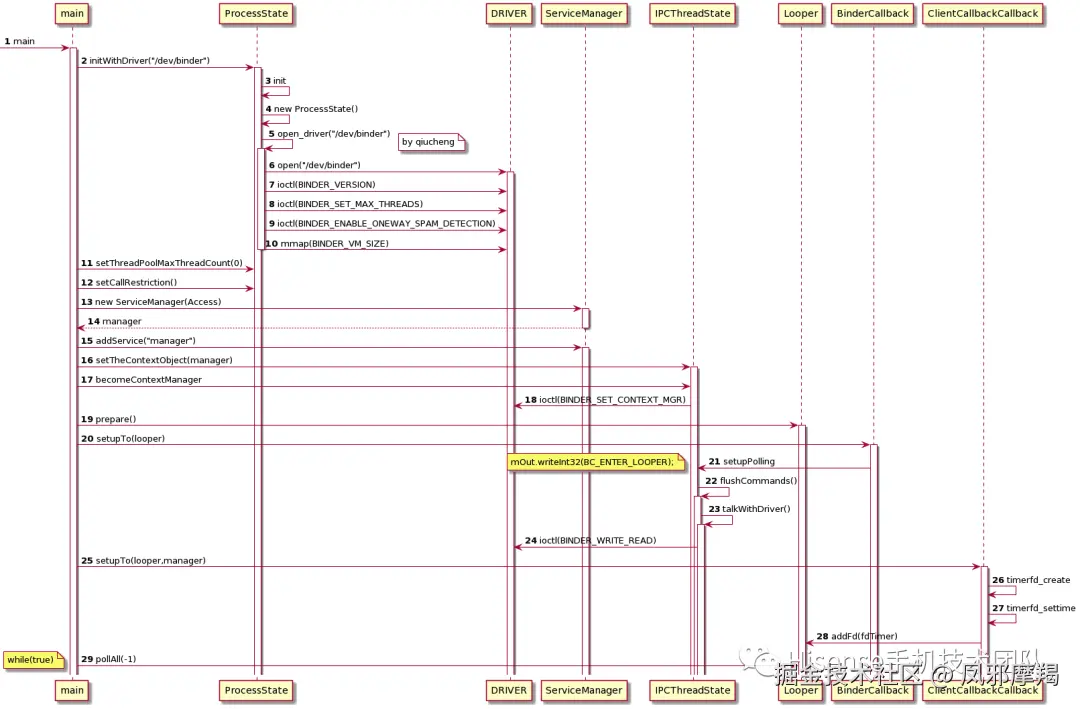
Task: Select the top 'IPCThreadState' participant box
Action: [x=692, y=14]
